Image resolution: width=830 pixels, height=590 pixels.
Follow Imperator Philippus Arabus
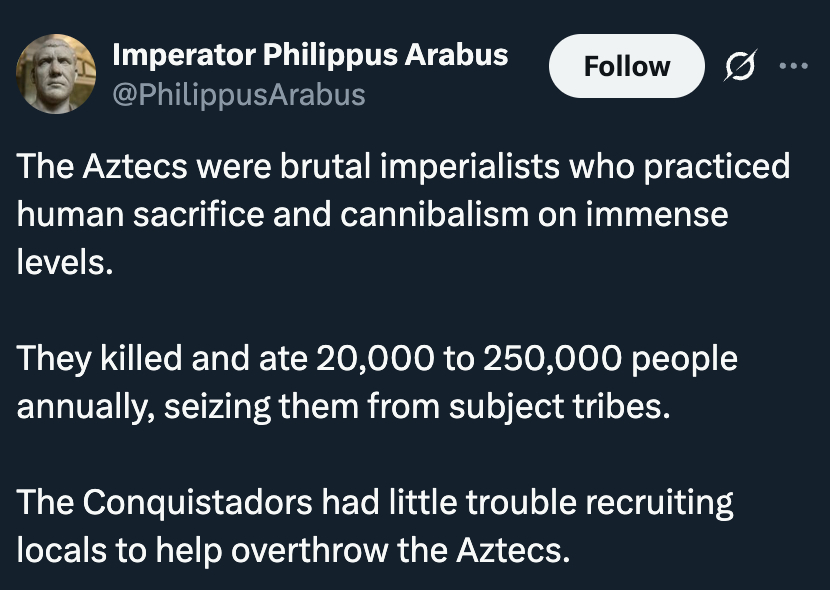pos(627,67)
